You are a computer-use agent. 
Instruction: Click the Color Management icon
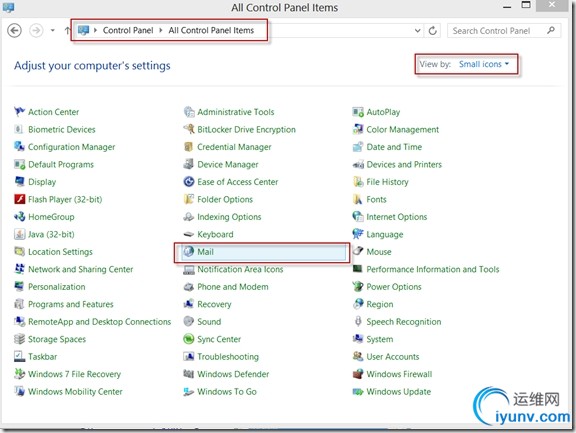pyautogui.click(x=358, y=129)
